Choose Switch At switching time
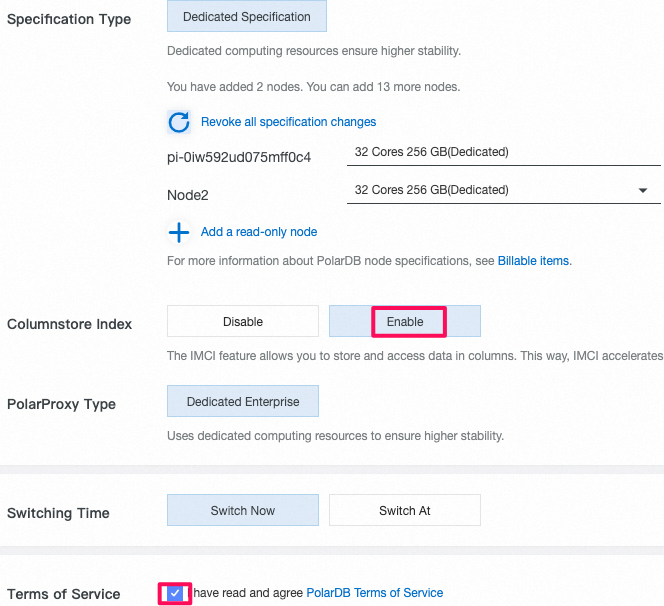664x606 pixels. coord(405,510)
